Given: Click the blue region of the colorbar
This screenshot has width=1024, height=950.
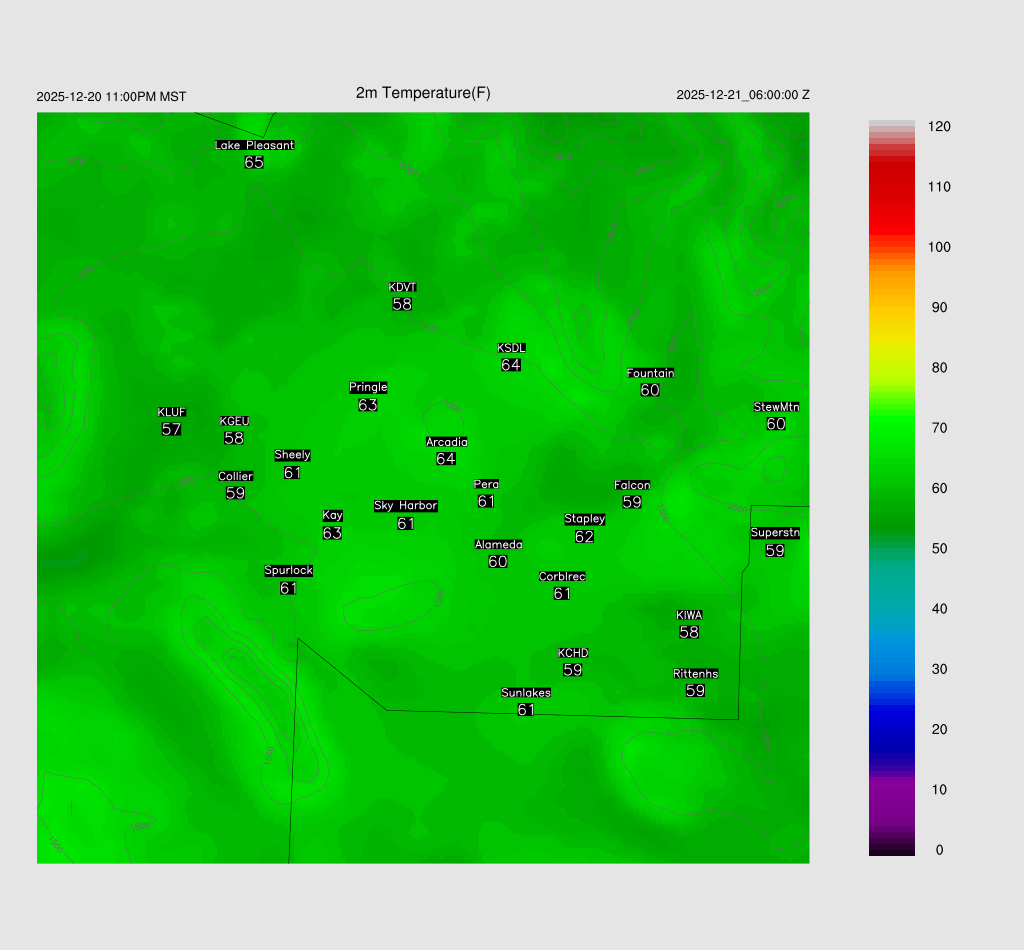Looking at the screenshot, I should pos(891,710).
